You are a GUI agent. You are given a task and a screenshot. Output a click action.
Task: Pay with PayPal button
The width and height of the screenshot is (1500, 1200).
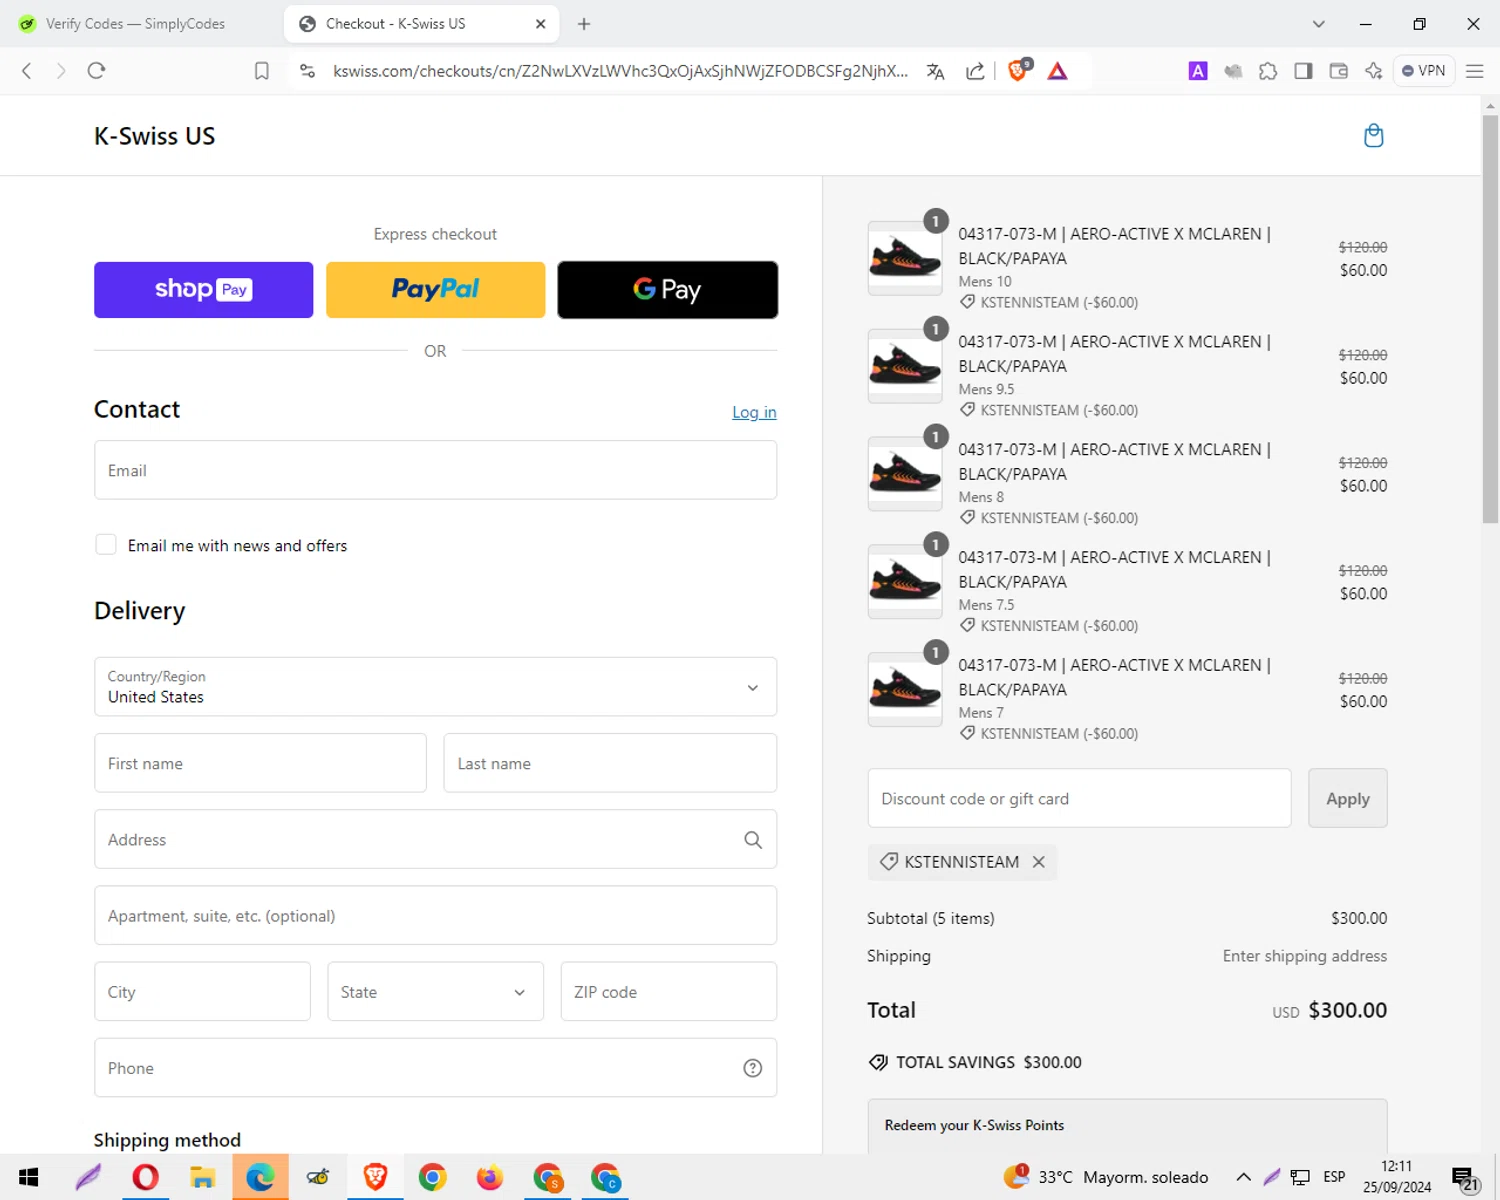(x=435, y=290)
